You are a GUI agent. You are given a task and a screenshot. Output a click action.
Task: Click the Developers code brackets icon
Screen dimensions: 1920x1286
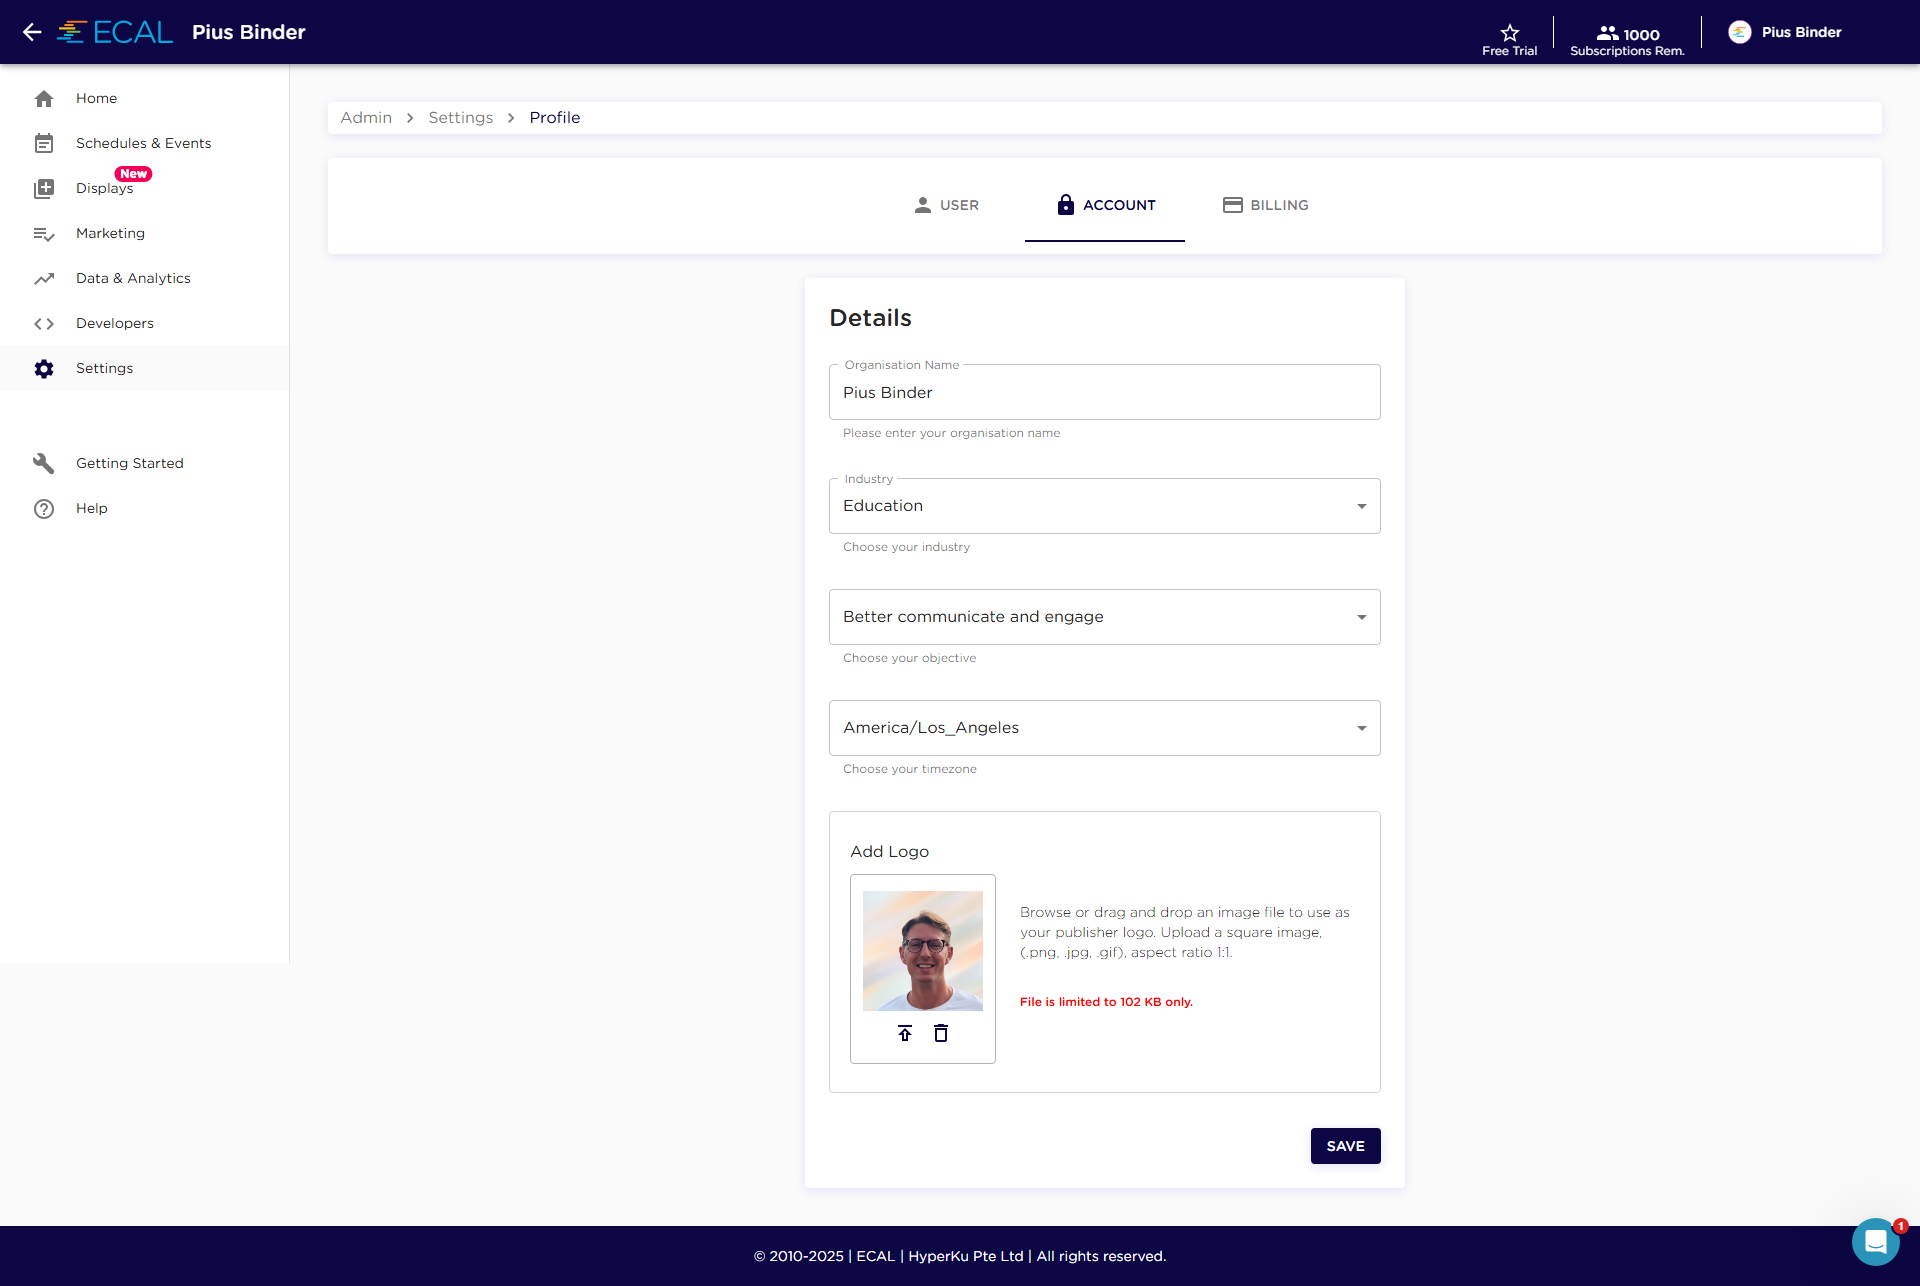(44, 323)
